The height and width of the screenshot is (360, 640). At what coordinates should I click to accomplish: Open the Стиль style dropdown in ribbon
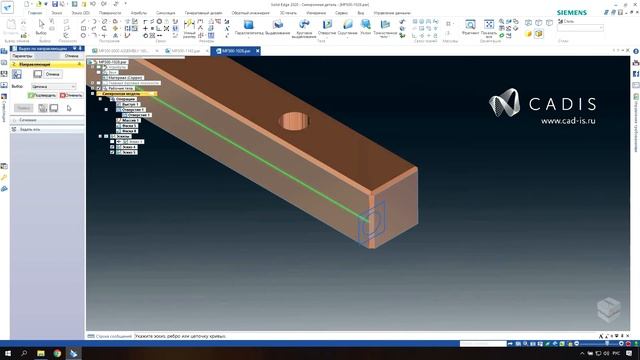tap(580, 28)
